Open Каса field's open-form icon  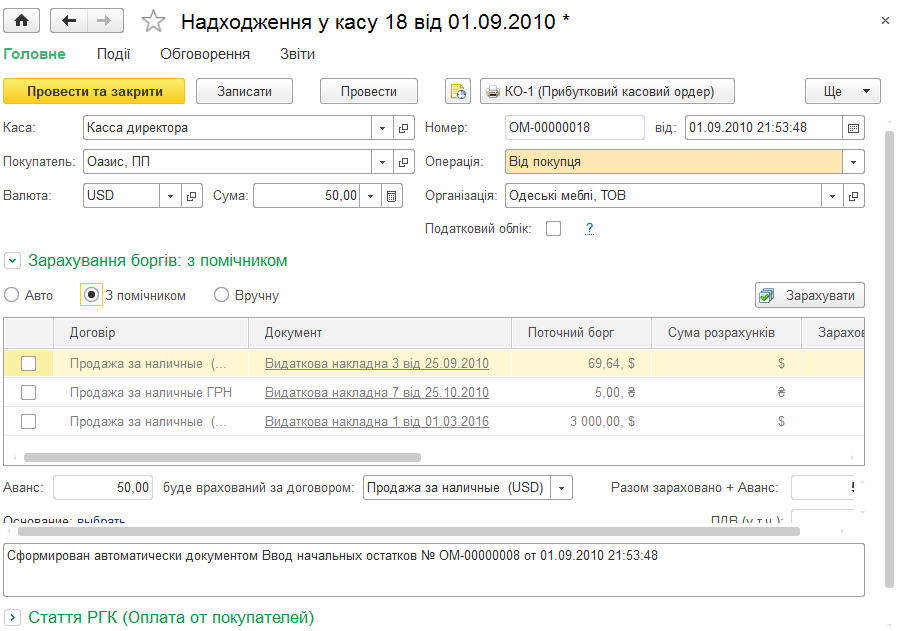(x=404, y=128)
